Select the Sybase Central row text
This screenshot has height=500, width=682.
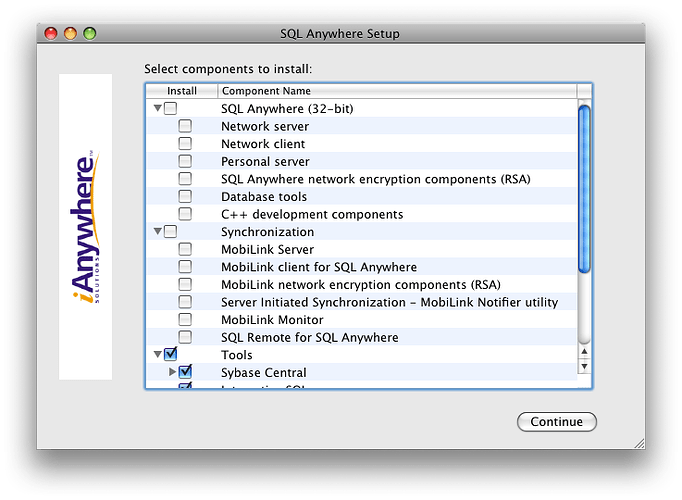[x=264, y=373]
